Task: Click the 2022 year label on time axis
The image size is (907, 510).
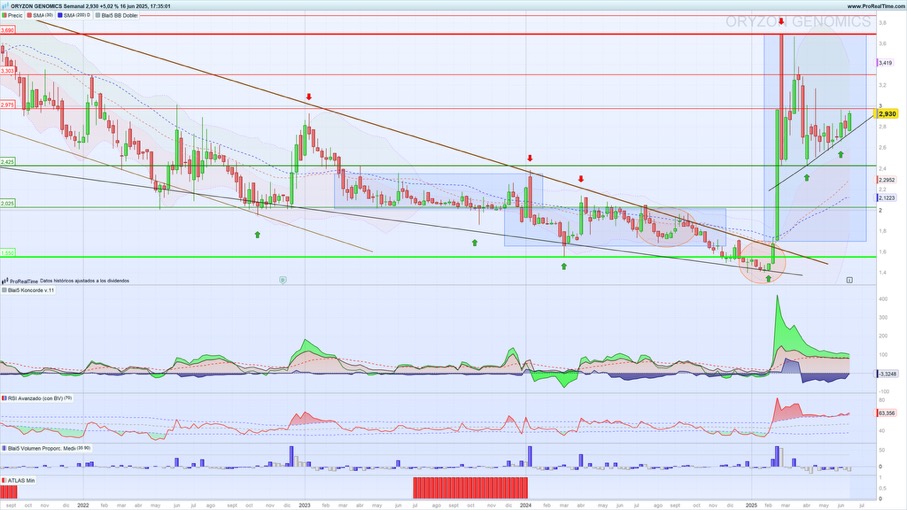Action: pos(83,505)
